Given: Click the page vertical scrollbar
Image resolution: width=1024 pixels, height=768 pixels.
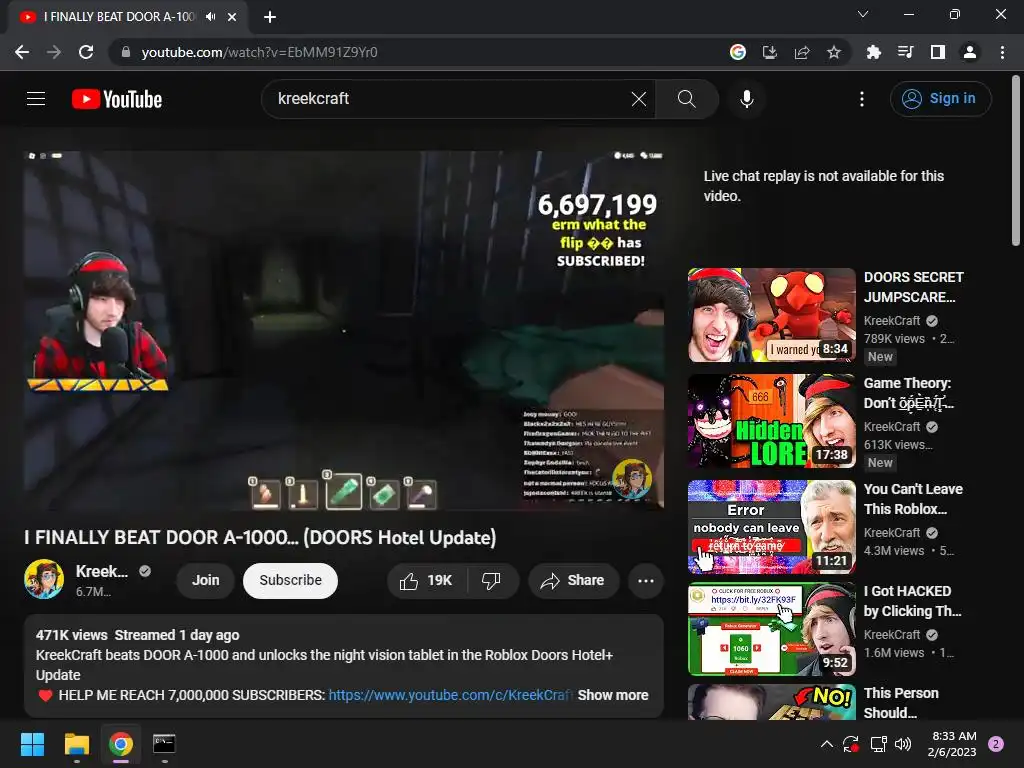Looking at the screenshot, I should point(1016,160).
